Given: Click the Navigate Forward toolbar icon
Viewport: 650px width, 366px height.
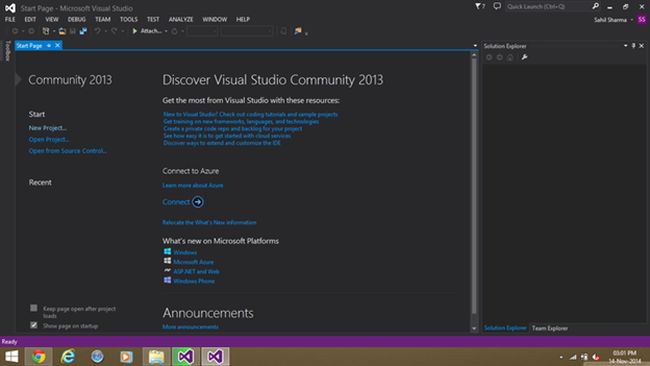Looking at the screenshot, I should coord(31,31).
